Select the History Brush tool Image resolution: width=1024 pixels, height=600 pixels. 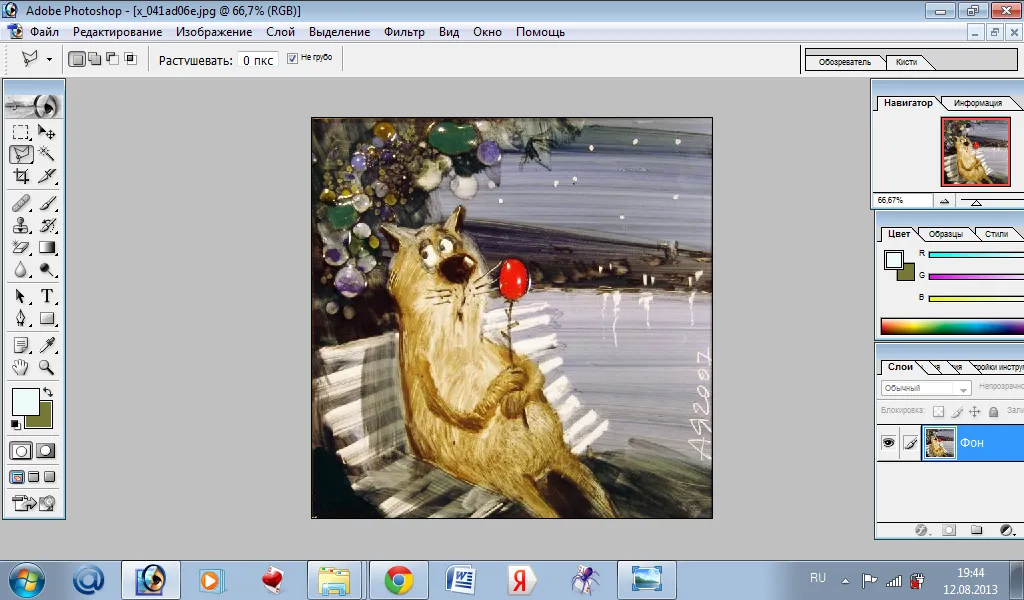46,225
